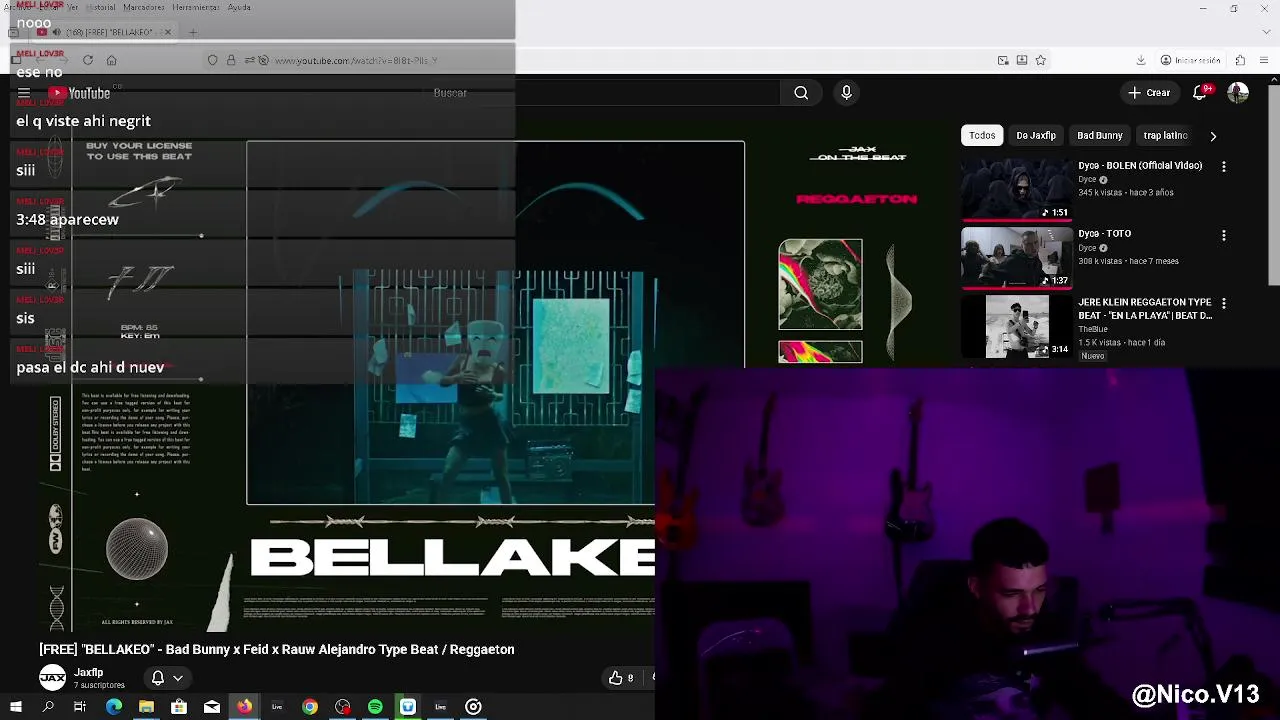This screenshot has width=1280, height=720.
Task: Open Firefox Herramientas menu
Action: [196, 7]
